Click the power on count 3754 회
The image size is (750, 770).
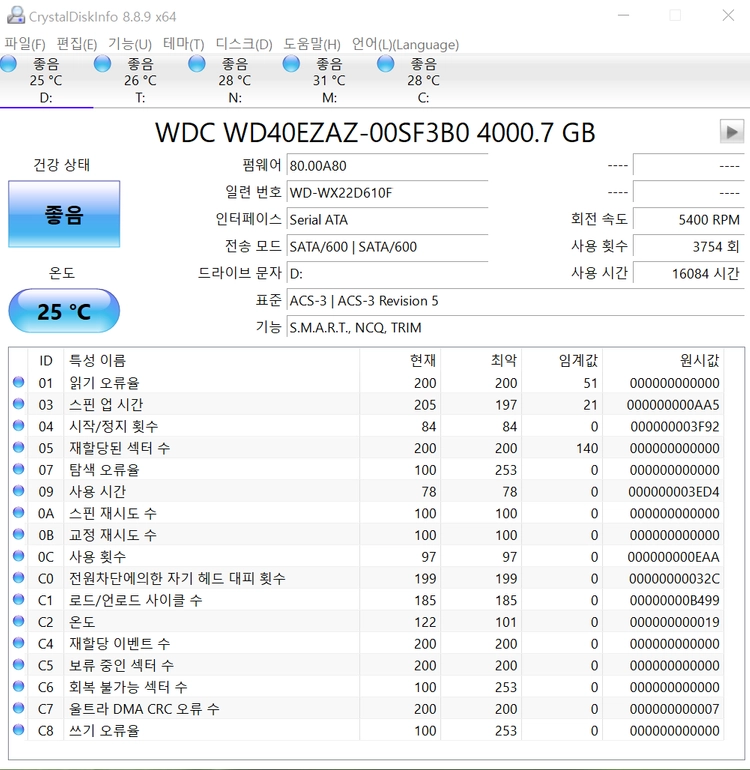(x=689, y=247)
